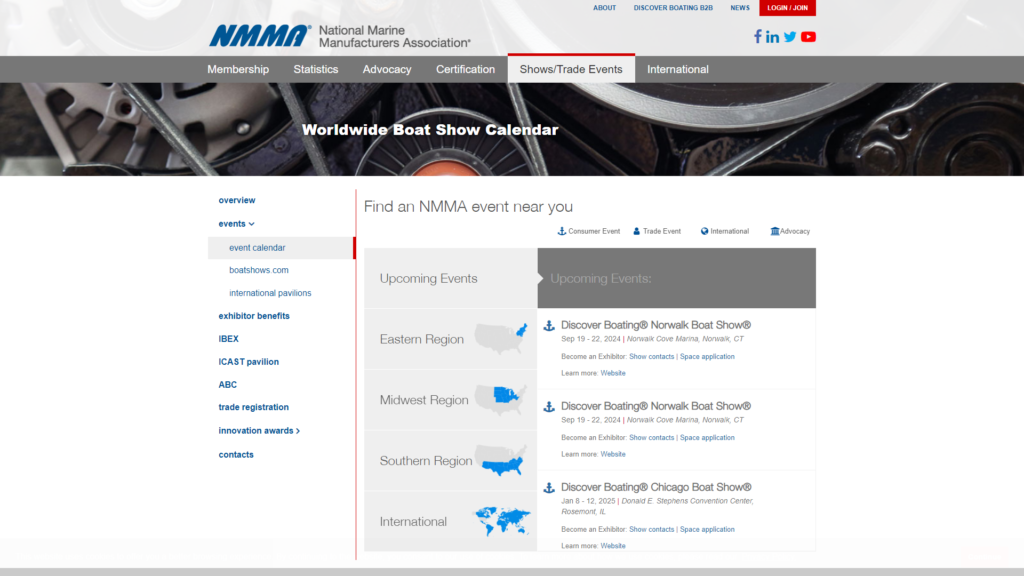Open the Advocacy menu
The image size is (1024, 576).
point(387,69)
